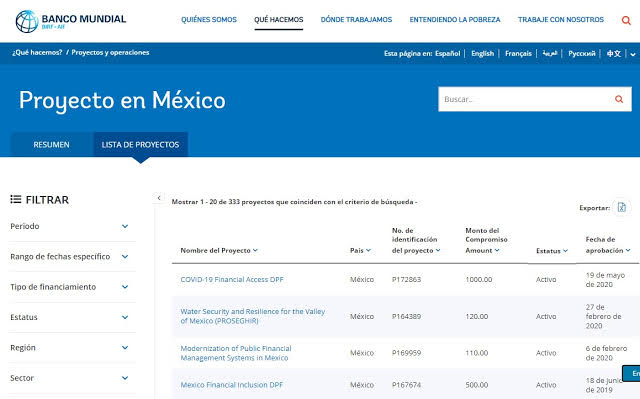
Task: Click the FILTRAR list icon
Action: (x=16, y=199)
